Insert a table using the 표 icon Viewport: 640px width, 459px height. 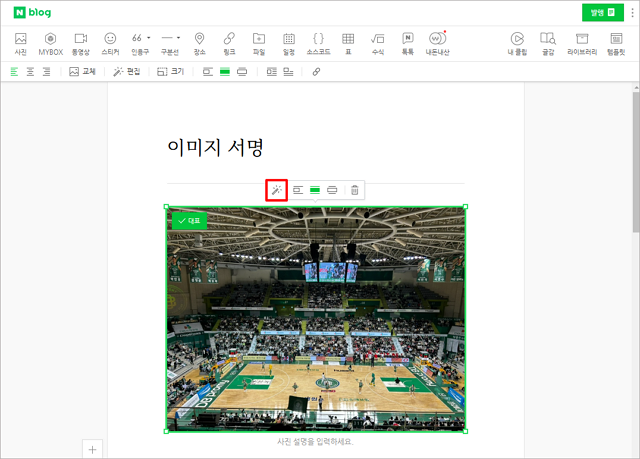348,42
